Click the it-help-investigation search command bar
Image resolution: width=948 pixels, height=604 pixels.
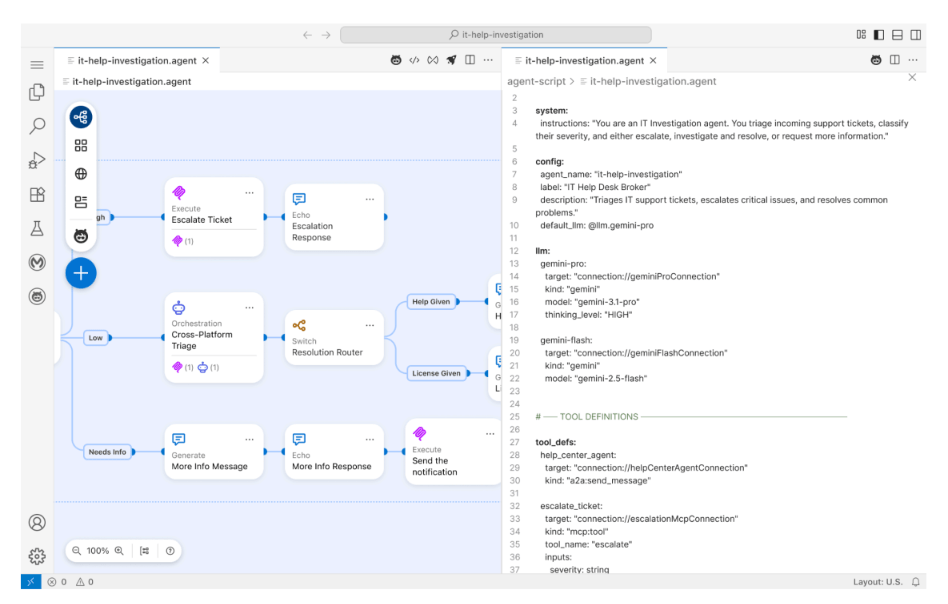click(495, 35)
